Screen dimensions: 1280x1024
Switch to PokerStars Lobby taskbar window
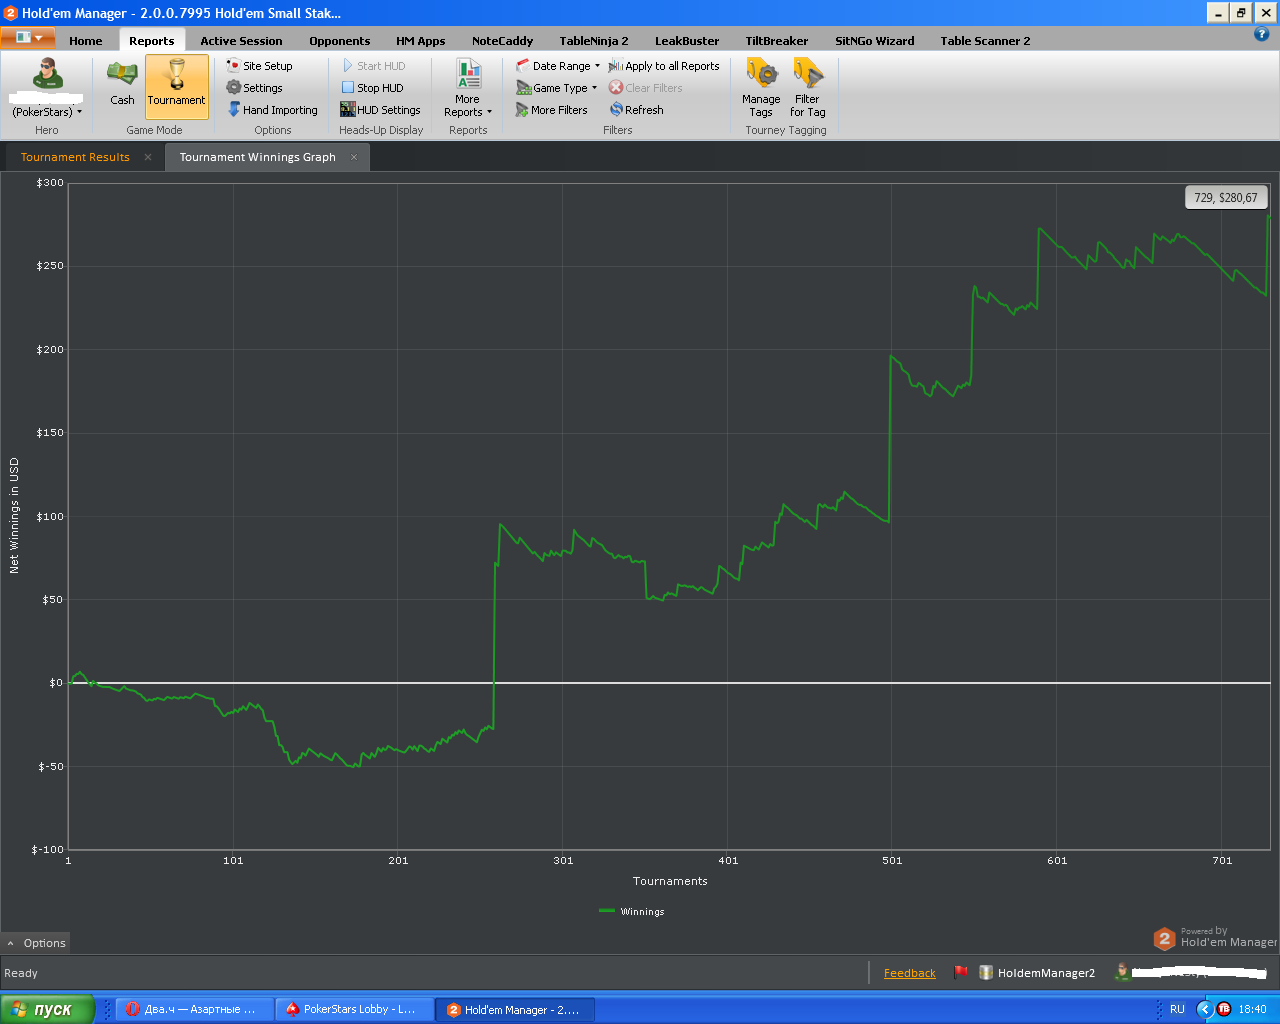pos(352,1009)
